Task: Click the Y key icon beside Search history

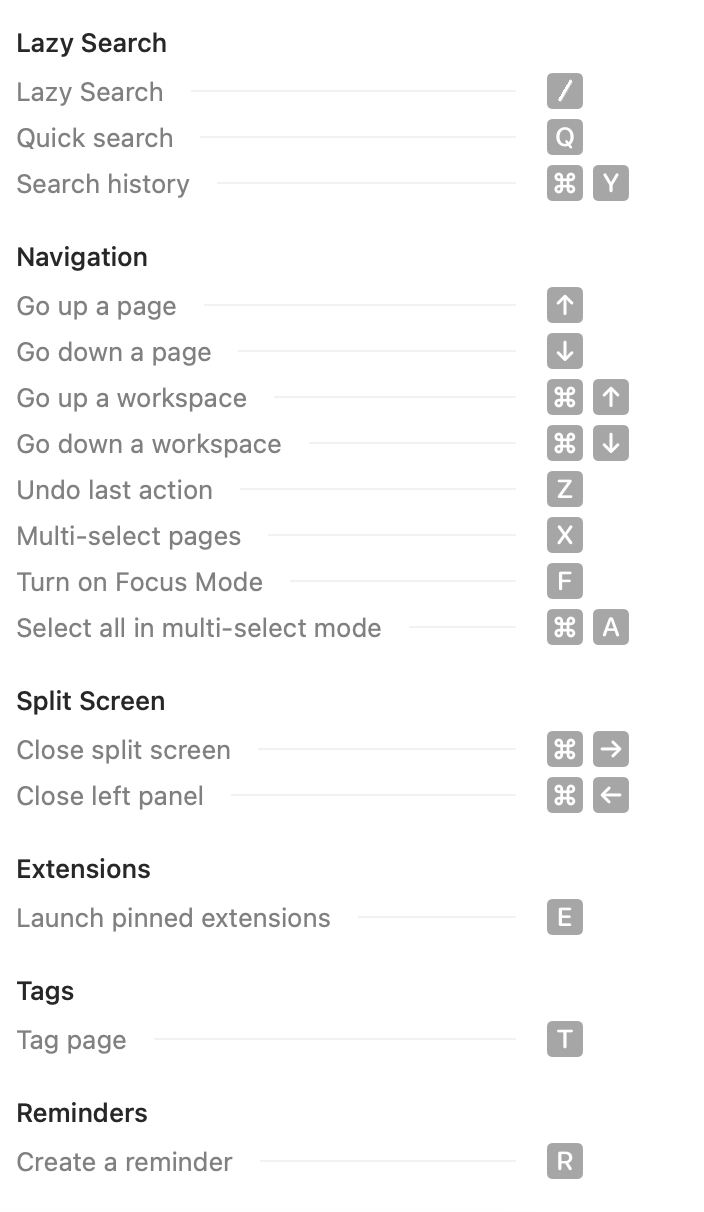Action: pyautogui.click(x=611, y=184)
